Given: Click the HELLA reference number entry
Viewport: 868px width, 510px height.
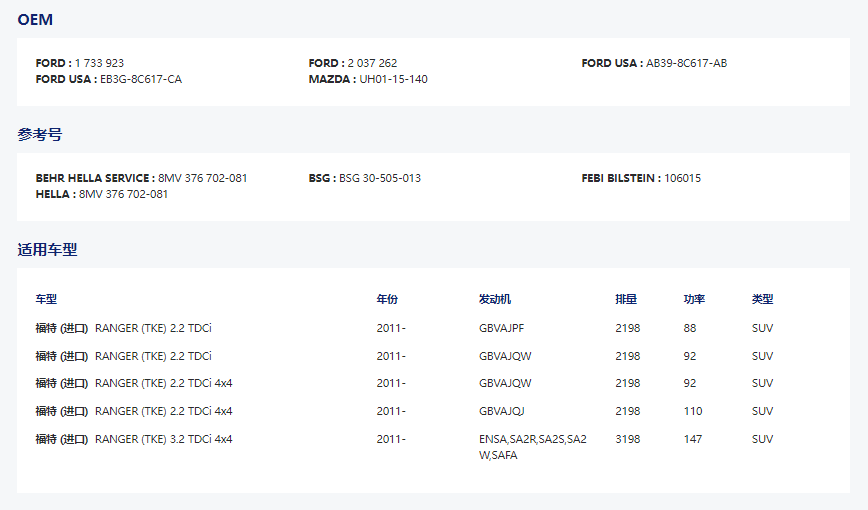Looking at the screenshot, I should (123, 194).
